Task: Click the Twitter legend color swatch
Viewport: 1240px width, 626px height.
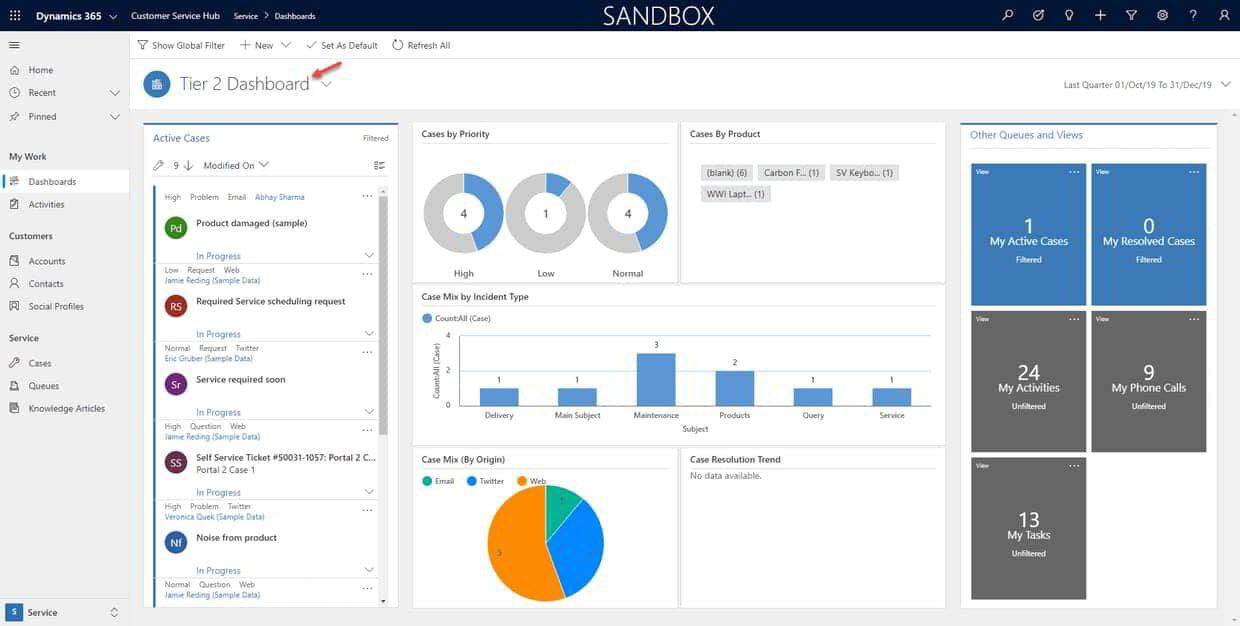Action: click(x=472, y=481)
